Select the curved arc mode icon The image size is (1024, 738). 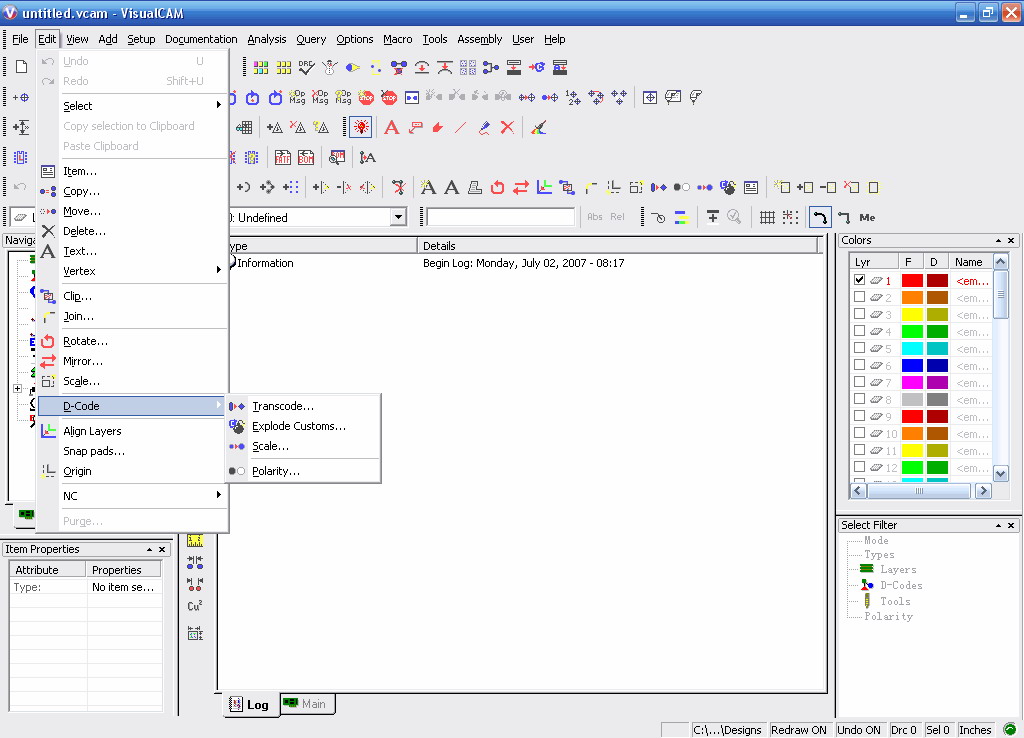[x=820, y=217]
